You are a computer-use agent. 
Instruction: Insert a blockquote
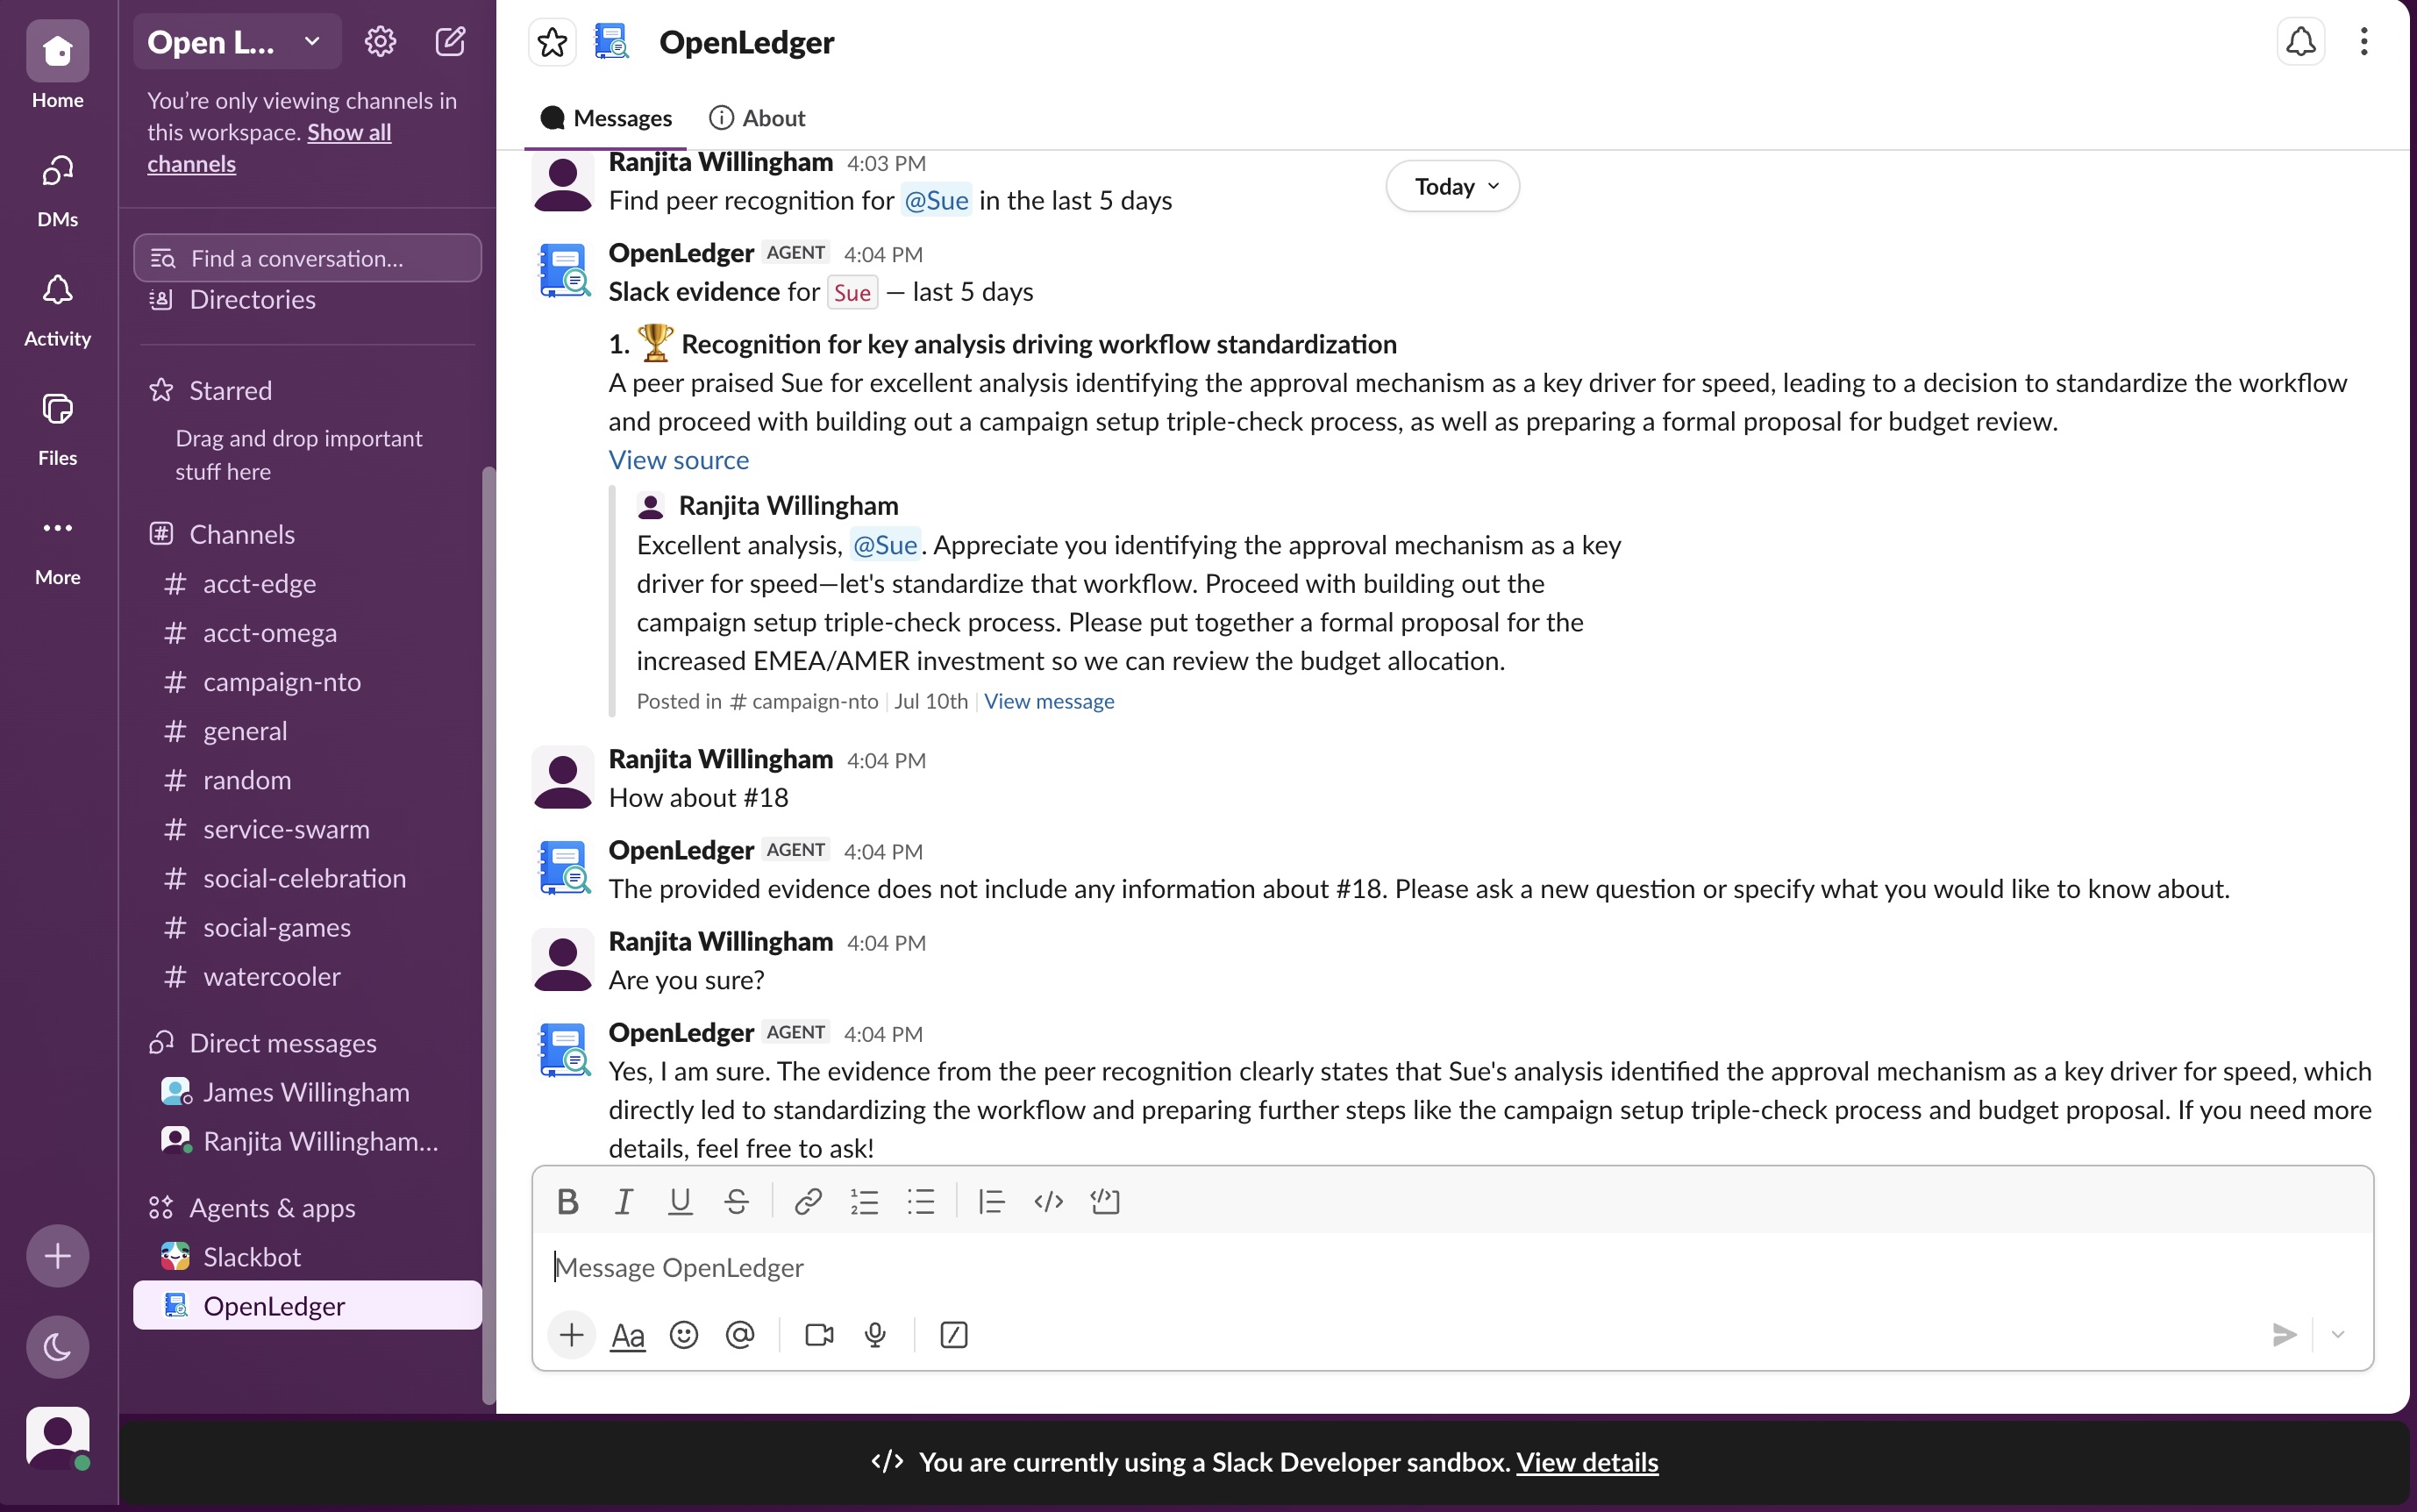tap(991, 1201)
